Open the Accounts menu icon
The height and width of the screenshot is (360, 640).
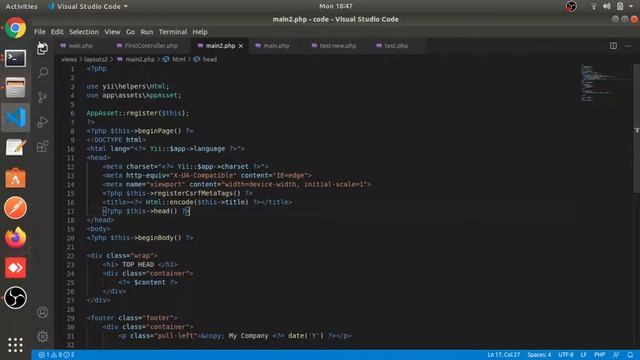42,312
